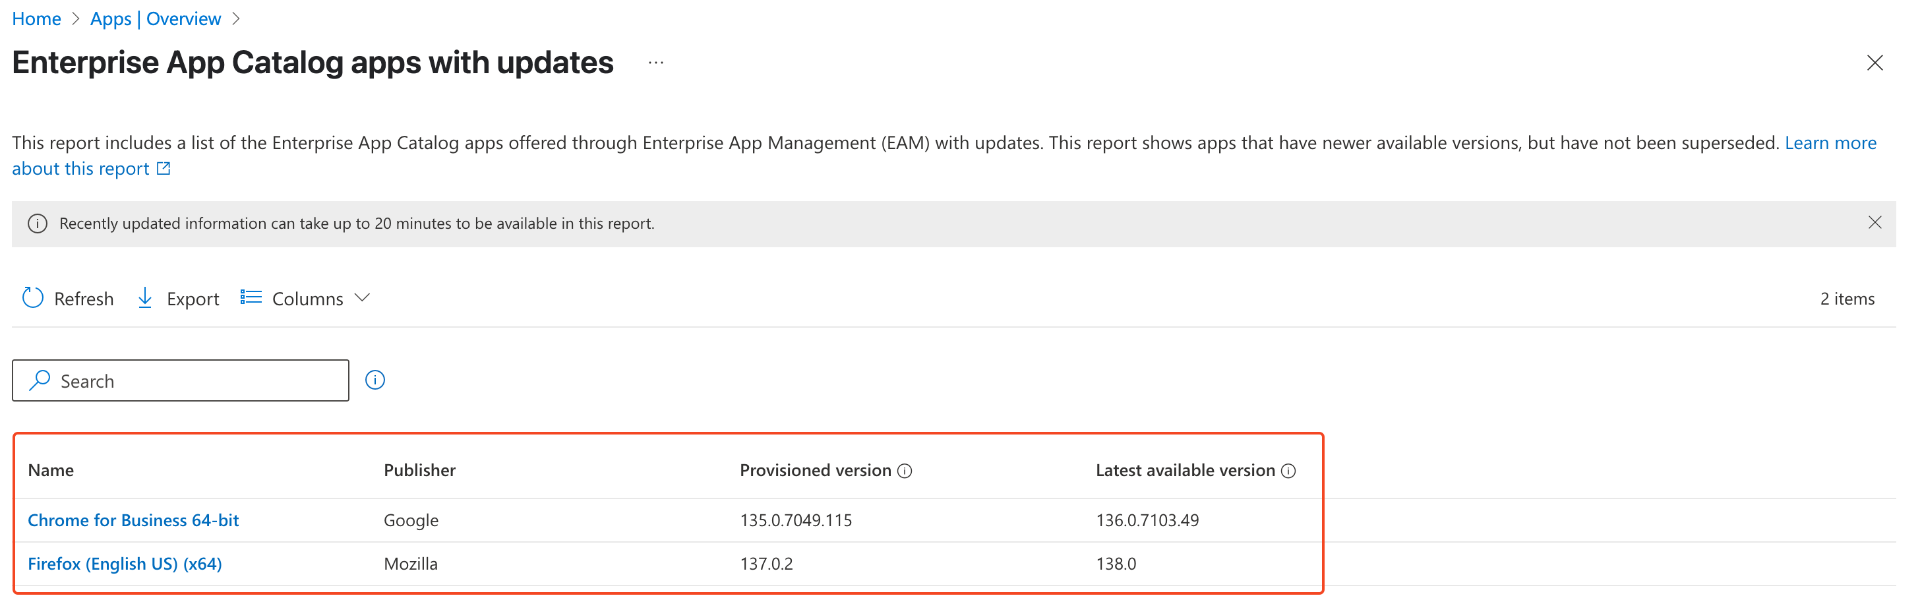Dismiss the recently updated information banner
Screen dimensions: 1920x613
point(1875,223)
